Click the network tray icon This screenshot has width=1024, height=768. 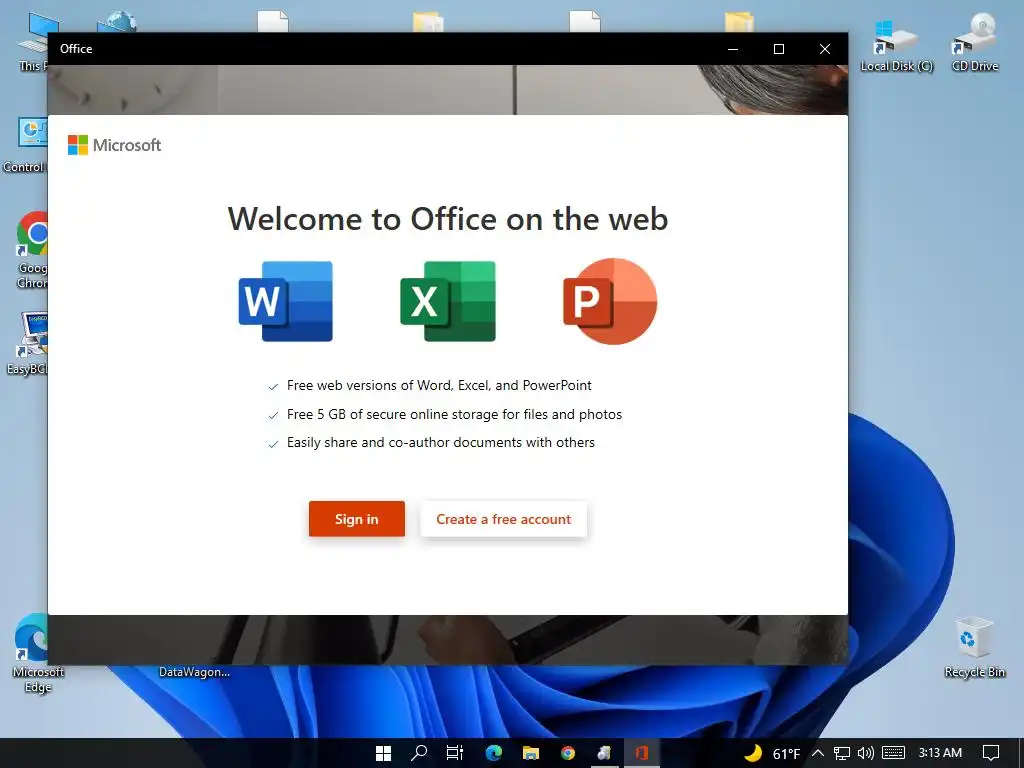tap(842, 754)
